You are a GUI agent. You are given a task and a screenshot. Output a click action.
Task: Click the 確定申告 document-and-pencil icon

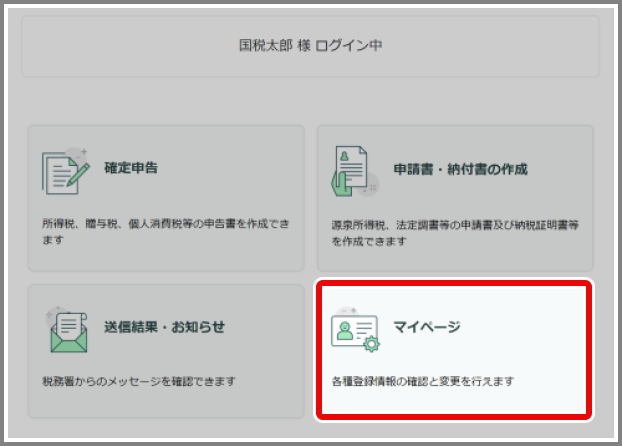(66, 172)
